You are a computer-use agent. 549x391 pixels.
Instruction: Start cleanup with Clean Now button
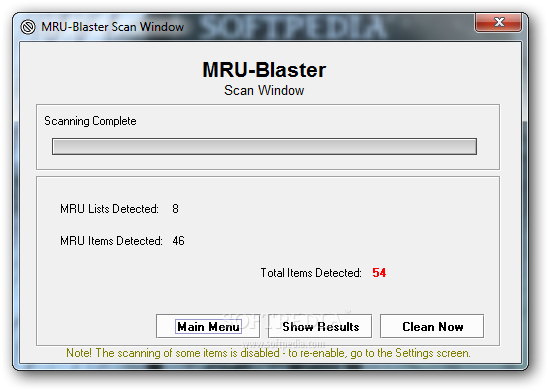pyautogui.click(x=432, y=326)
